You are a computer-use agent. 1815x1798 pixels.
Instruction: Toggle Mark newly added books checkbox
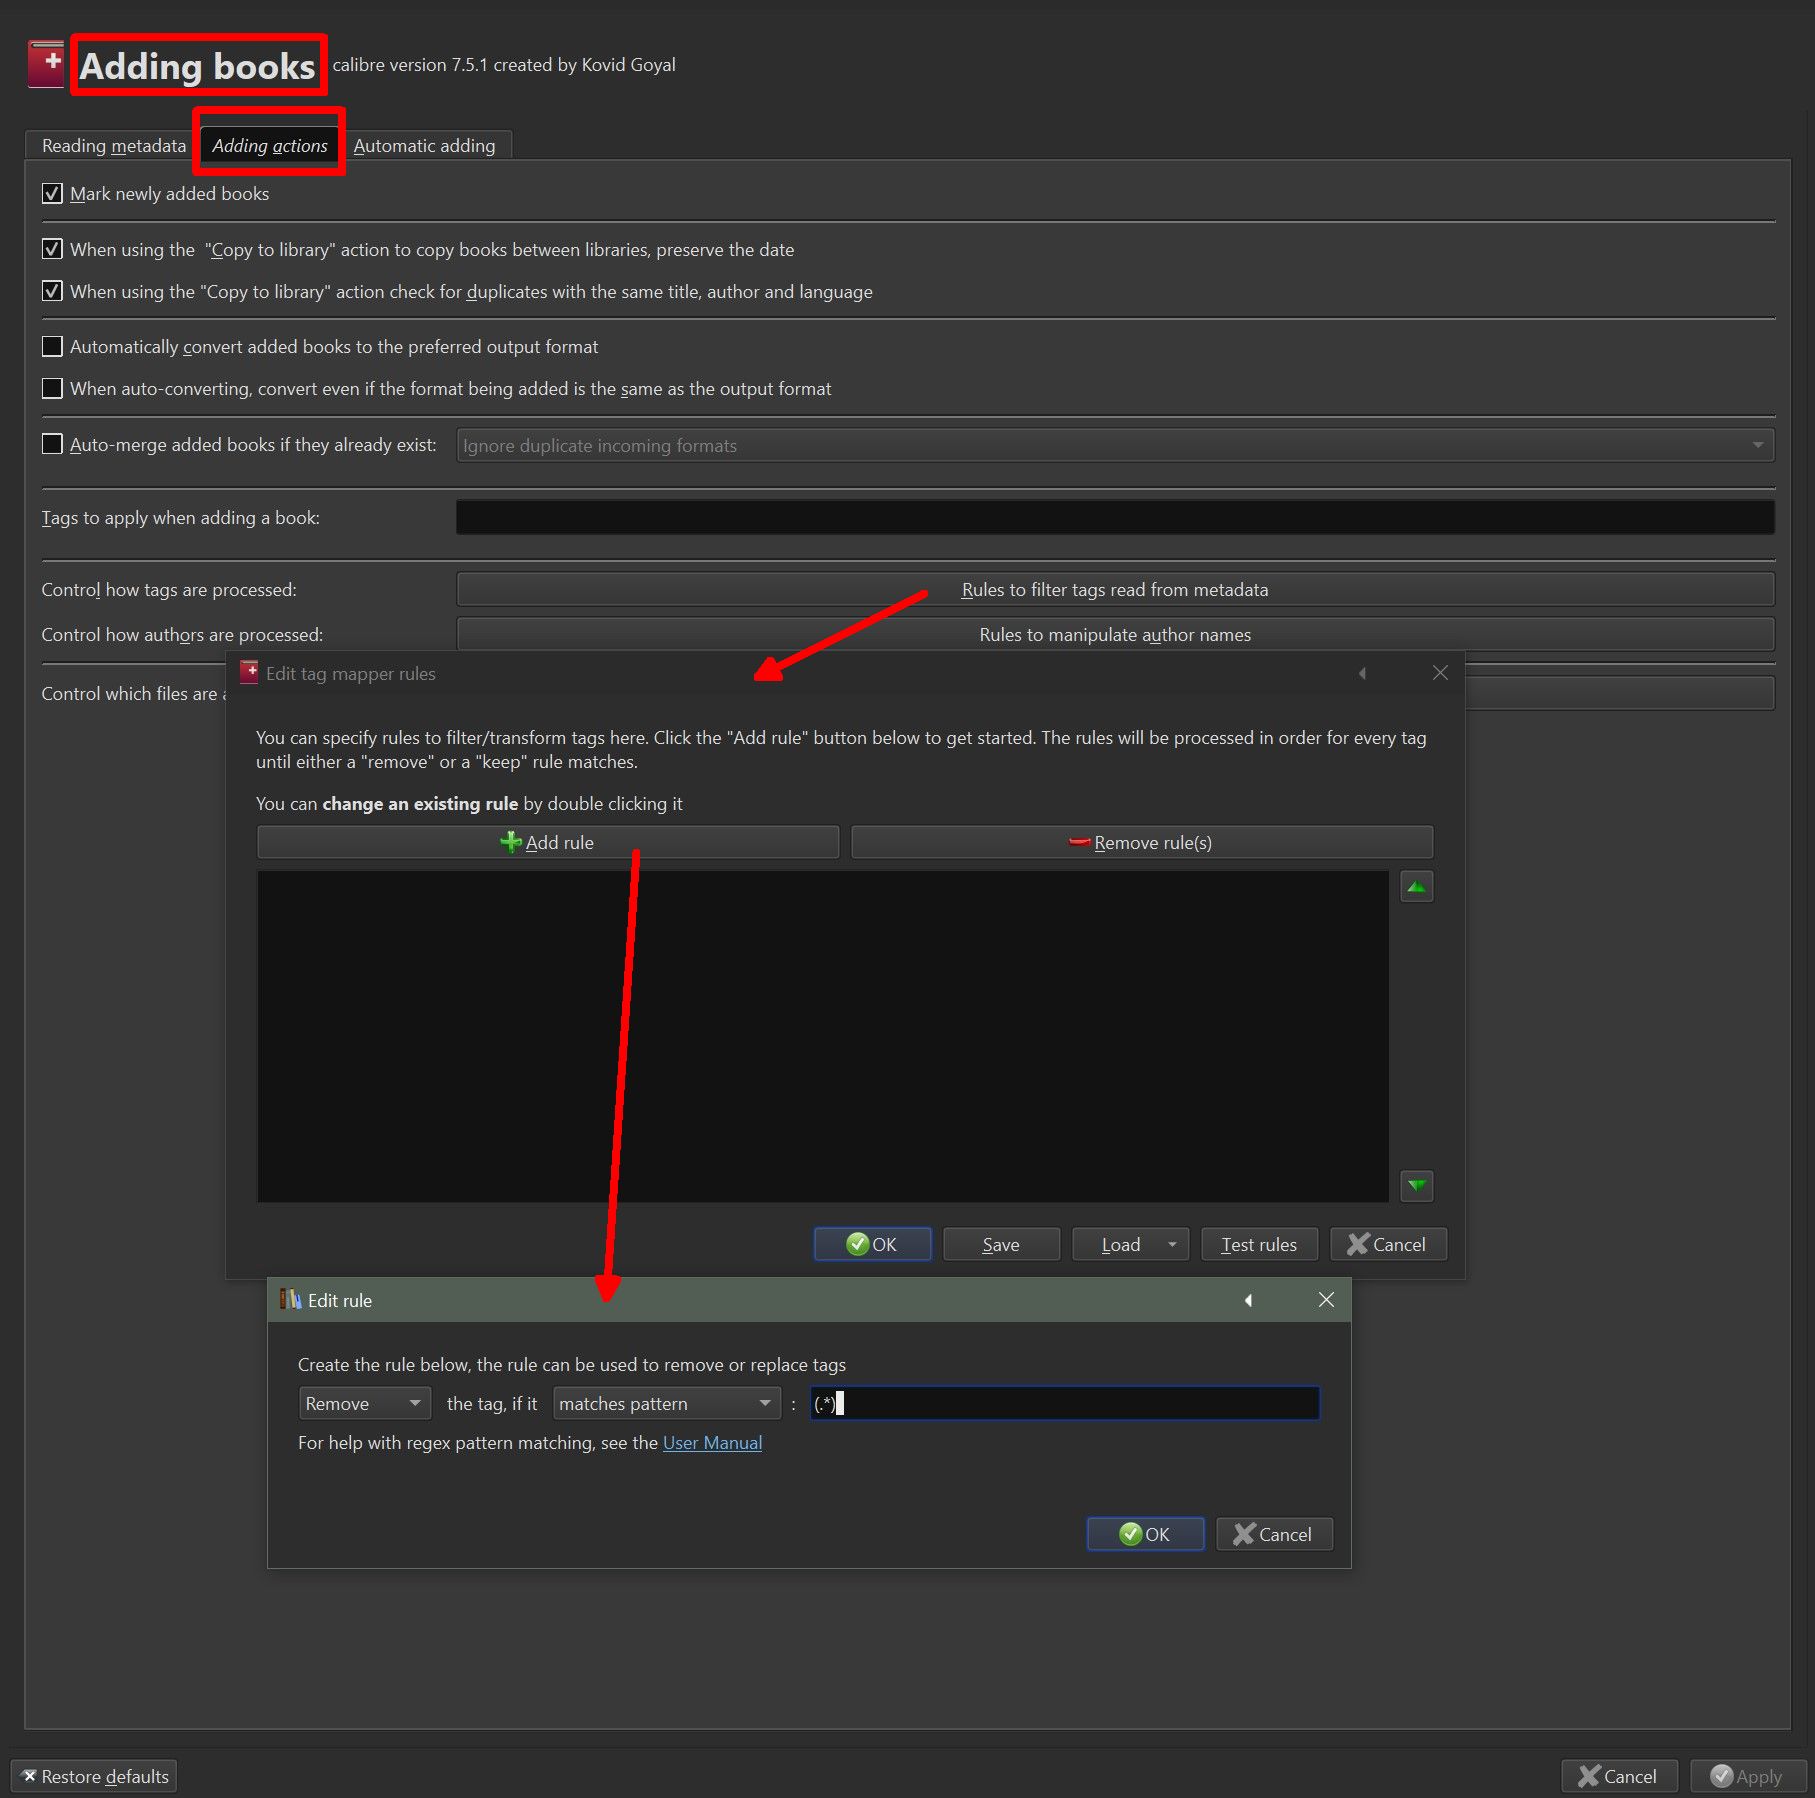(x=52, y=193)
